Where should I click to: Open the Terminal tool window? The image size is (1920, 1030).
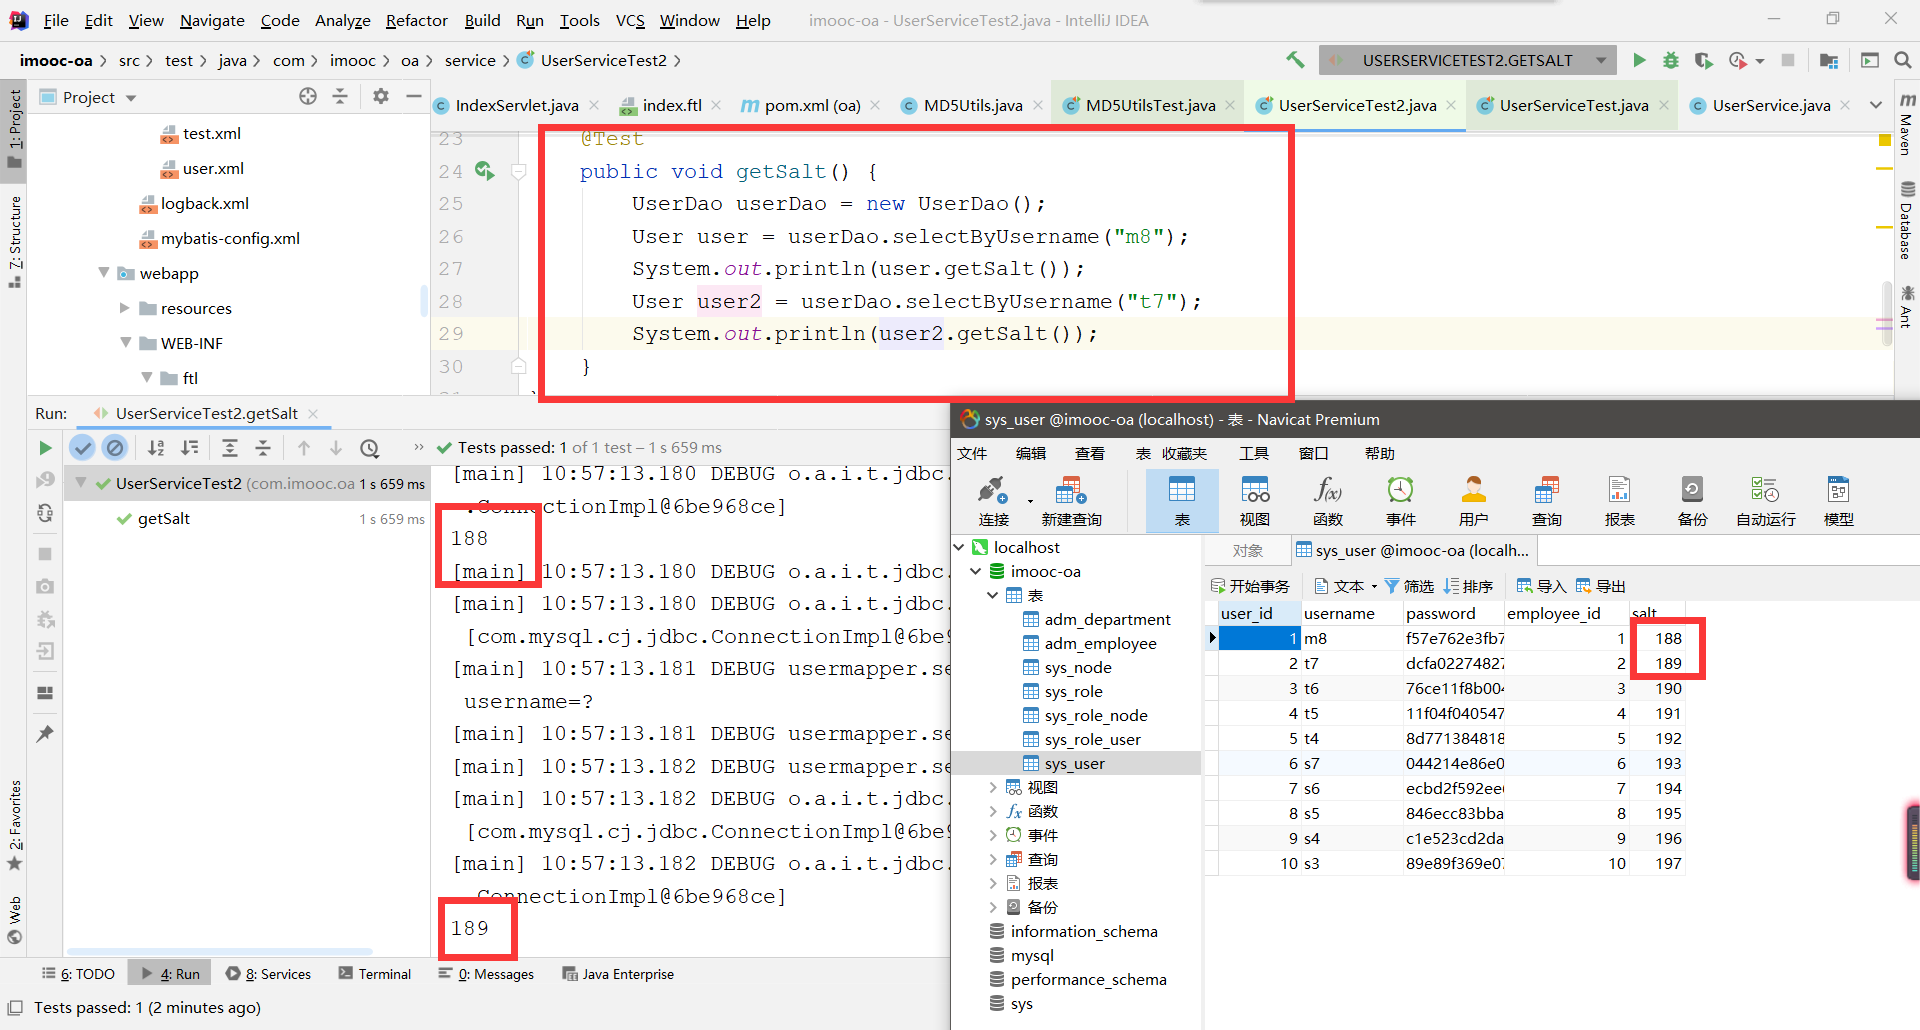pyautogui.click(x=375, y=974)
